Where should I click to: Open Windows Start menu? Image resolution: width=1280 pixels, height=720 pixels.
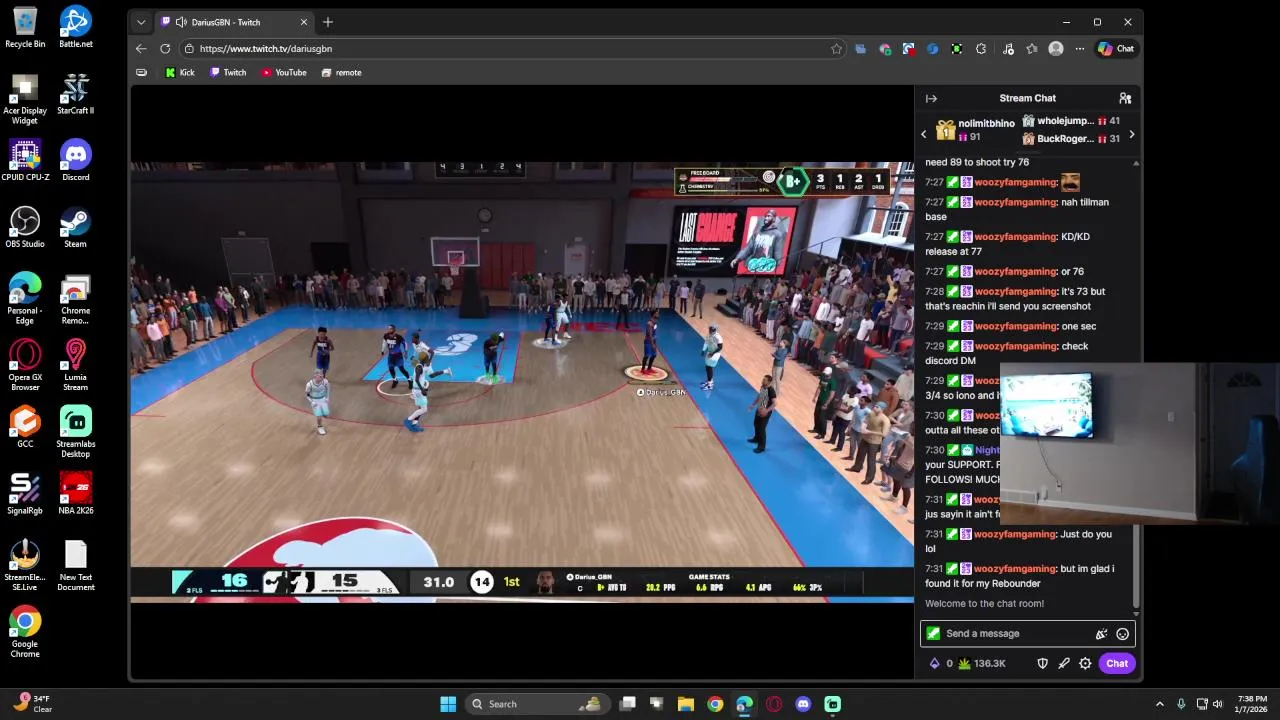tap(448, 704)
